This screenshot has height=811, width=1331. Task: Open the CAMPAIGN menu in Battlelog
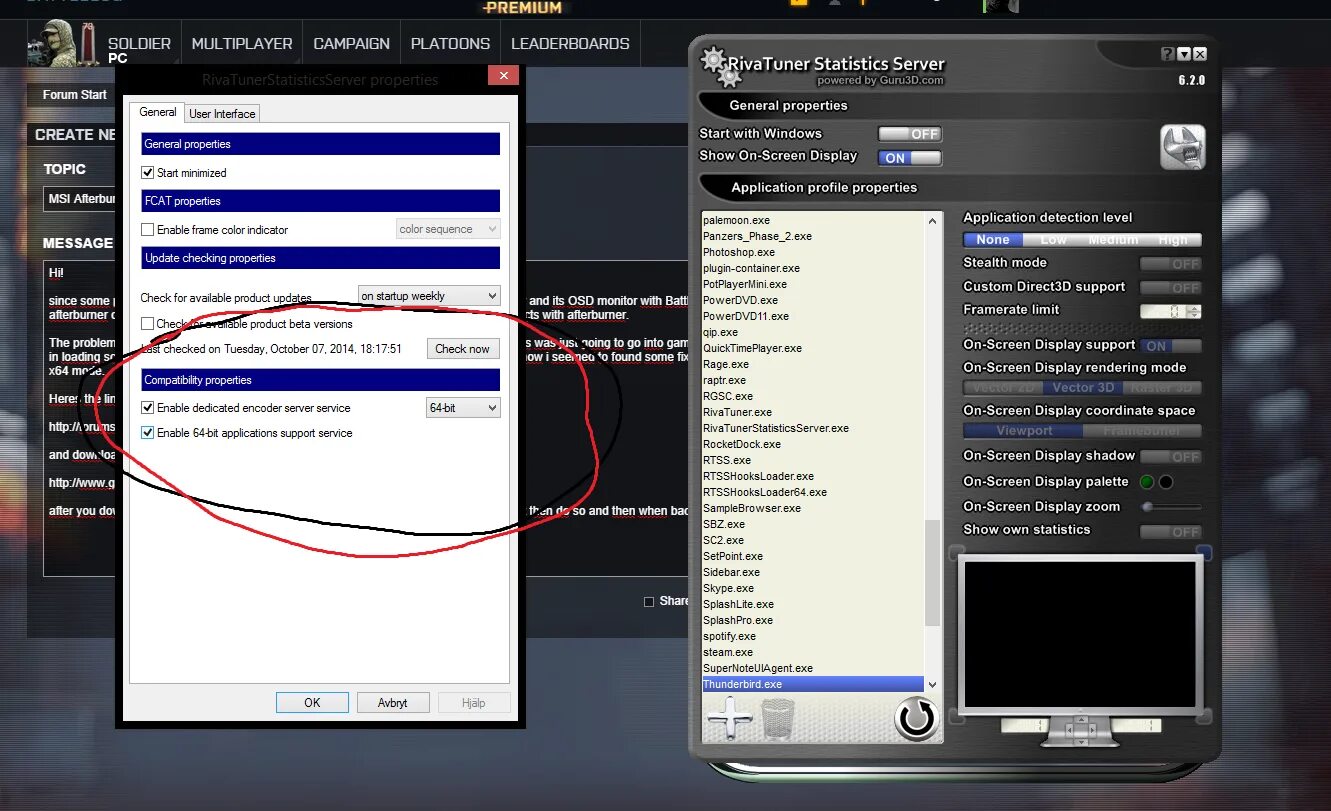tap(351, 44)
